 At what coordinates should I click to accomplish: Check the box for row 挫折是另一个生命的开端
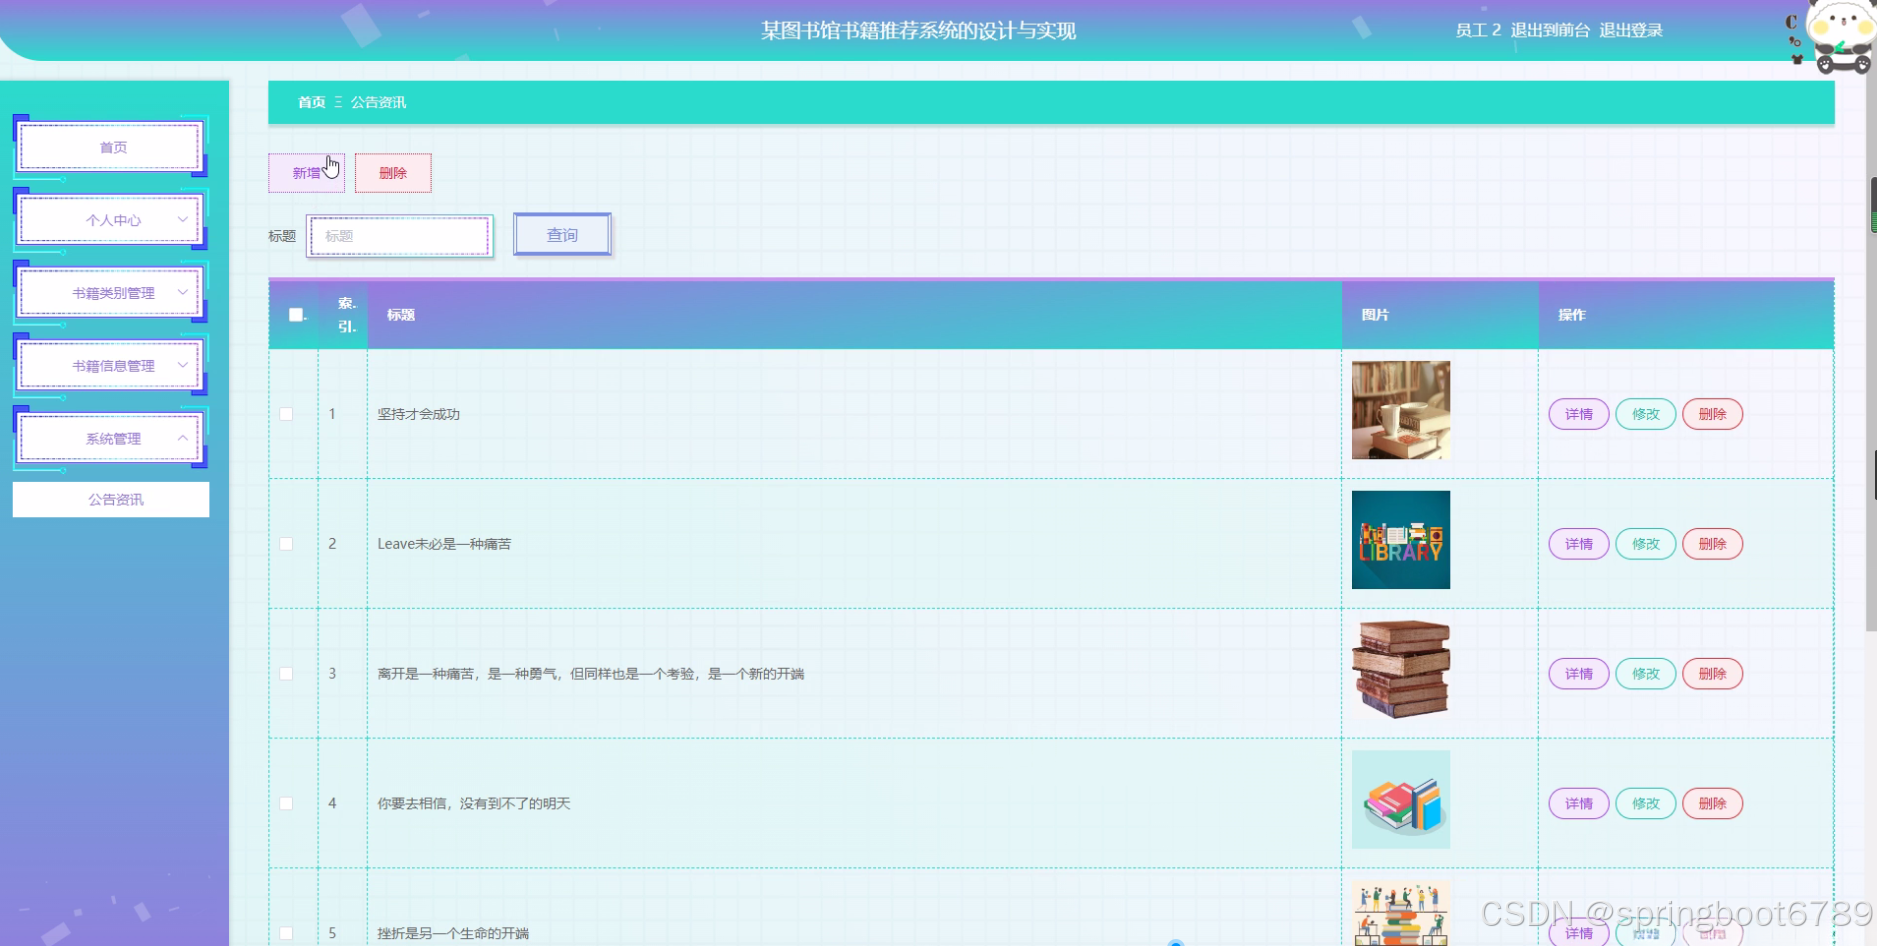pos(286,933)
